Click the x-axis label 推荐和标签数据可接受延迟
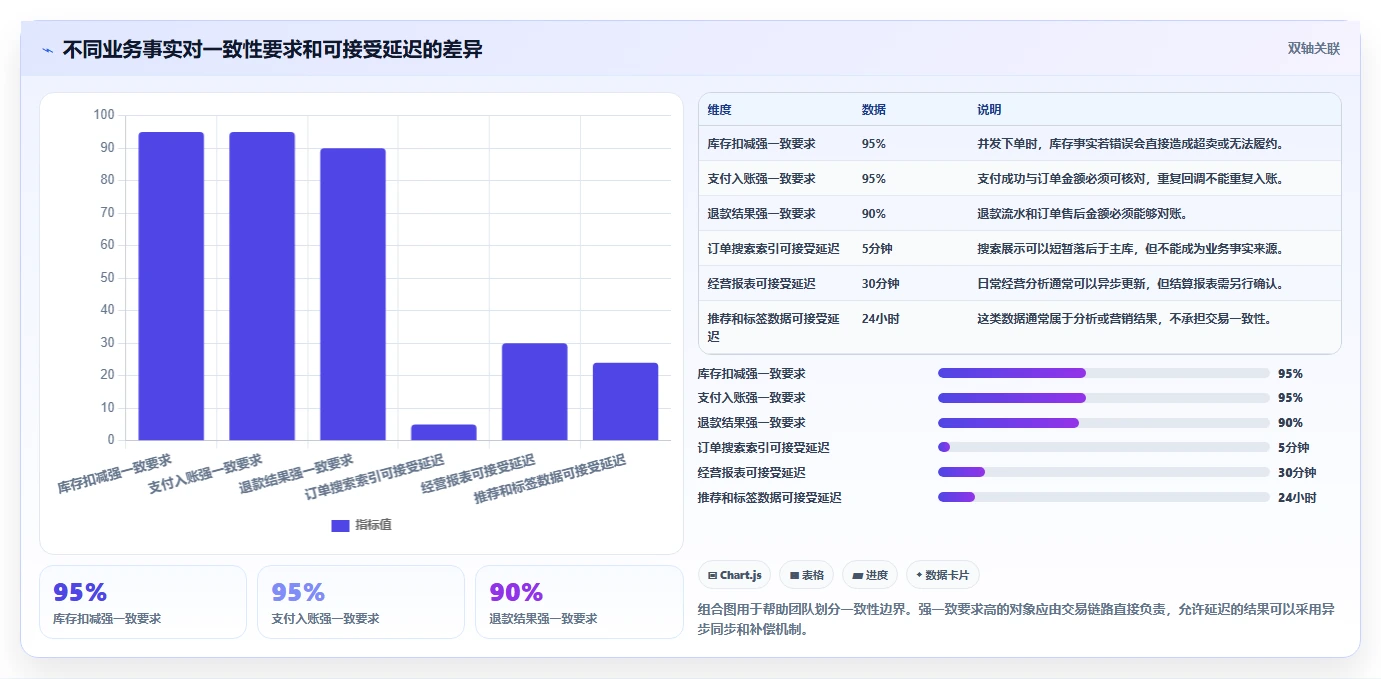The width and height of the screenshot is (1381, 679). point(550,479)
